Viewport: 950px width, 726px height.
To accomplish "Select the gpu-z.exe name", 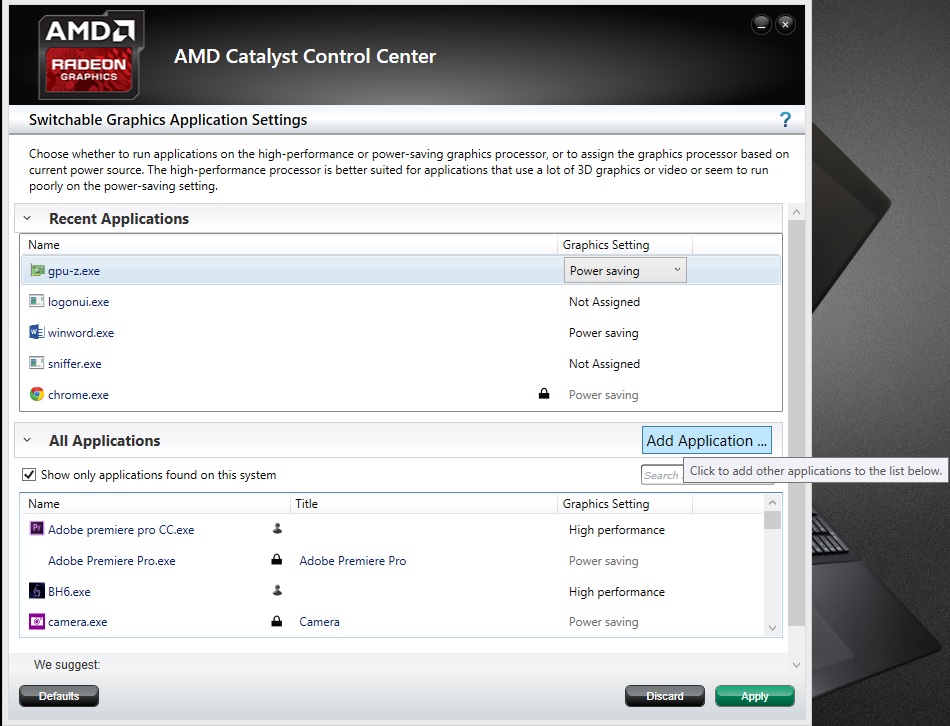I will click(74, 271).
